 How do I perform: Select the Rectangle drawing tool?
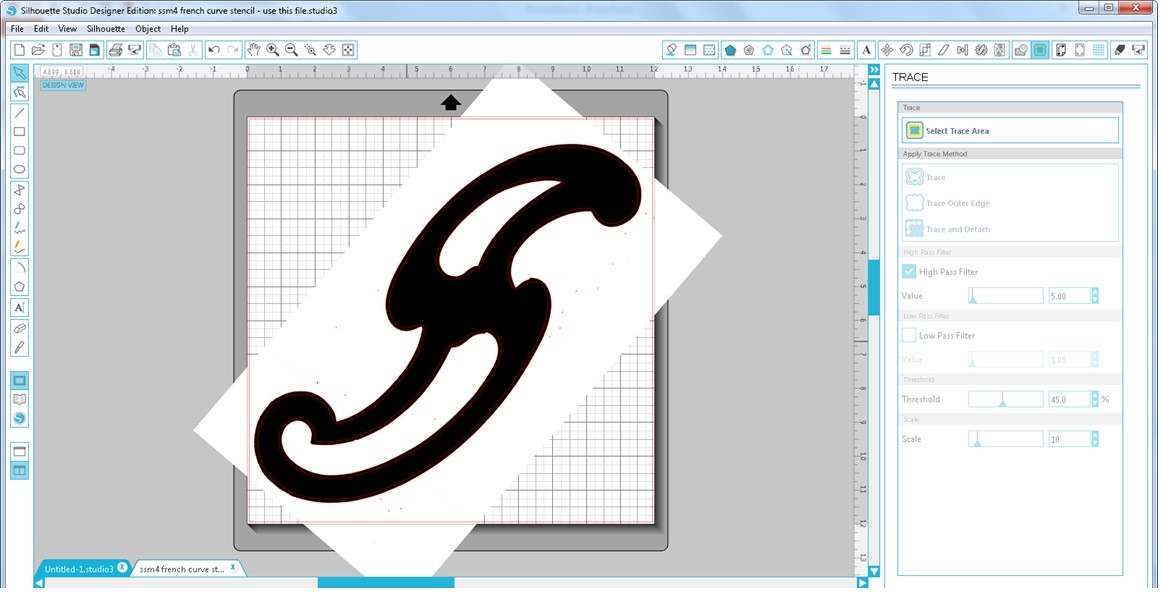click(x=20, y=132)
